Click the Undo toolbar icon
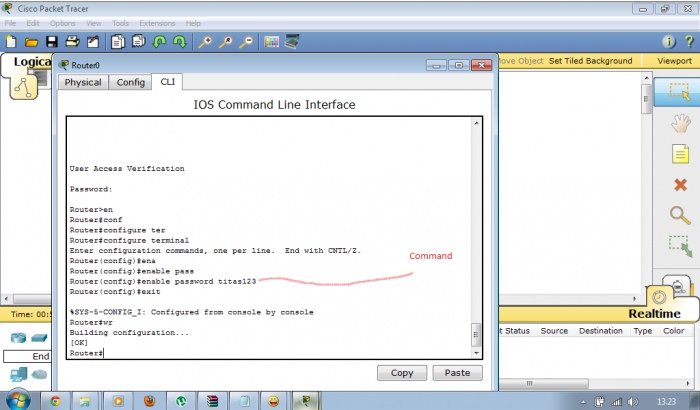 tap(159, 42)
